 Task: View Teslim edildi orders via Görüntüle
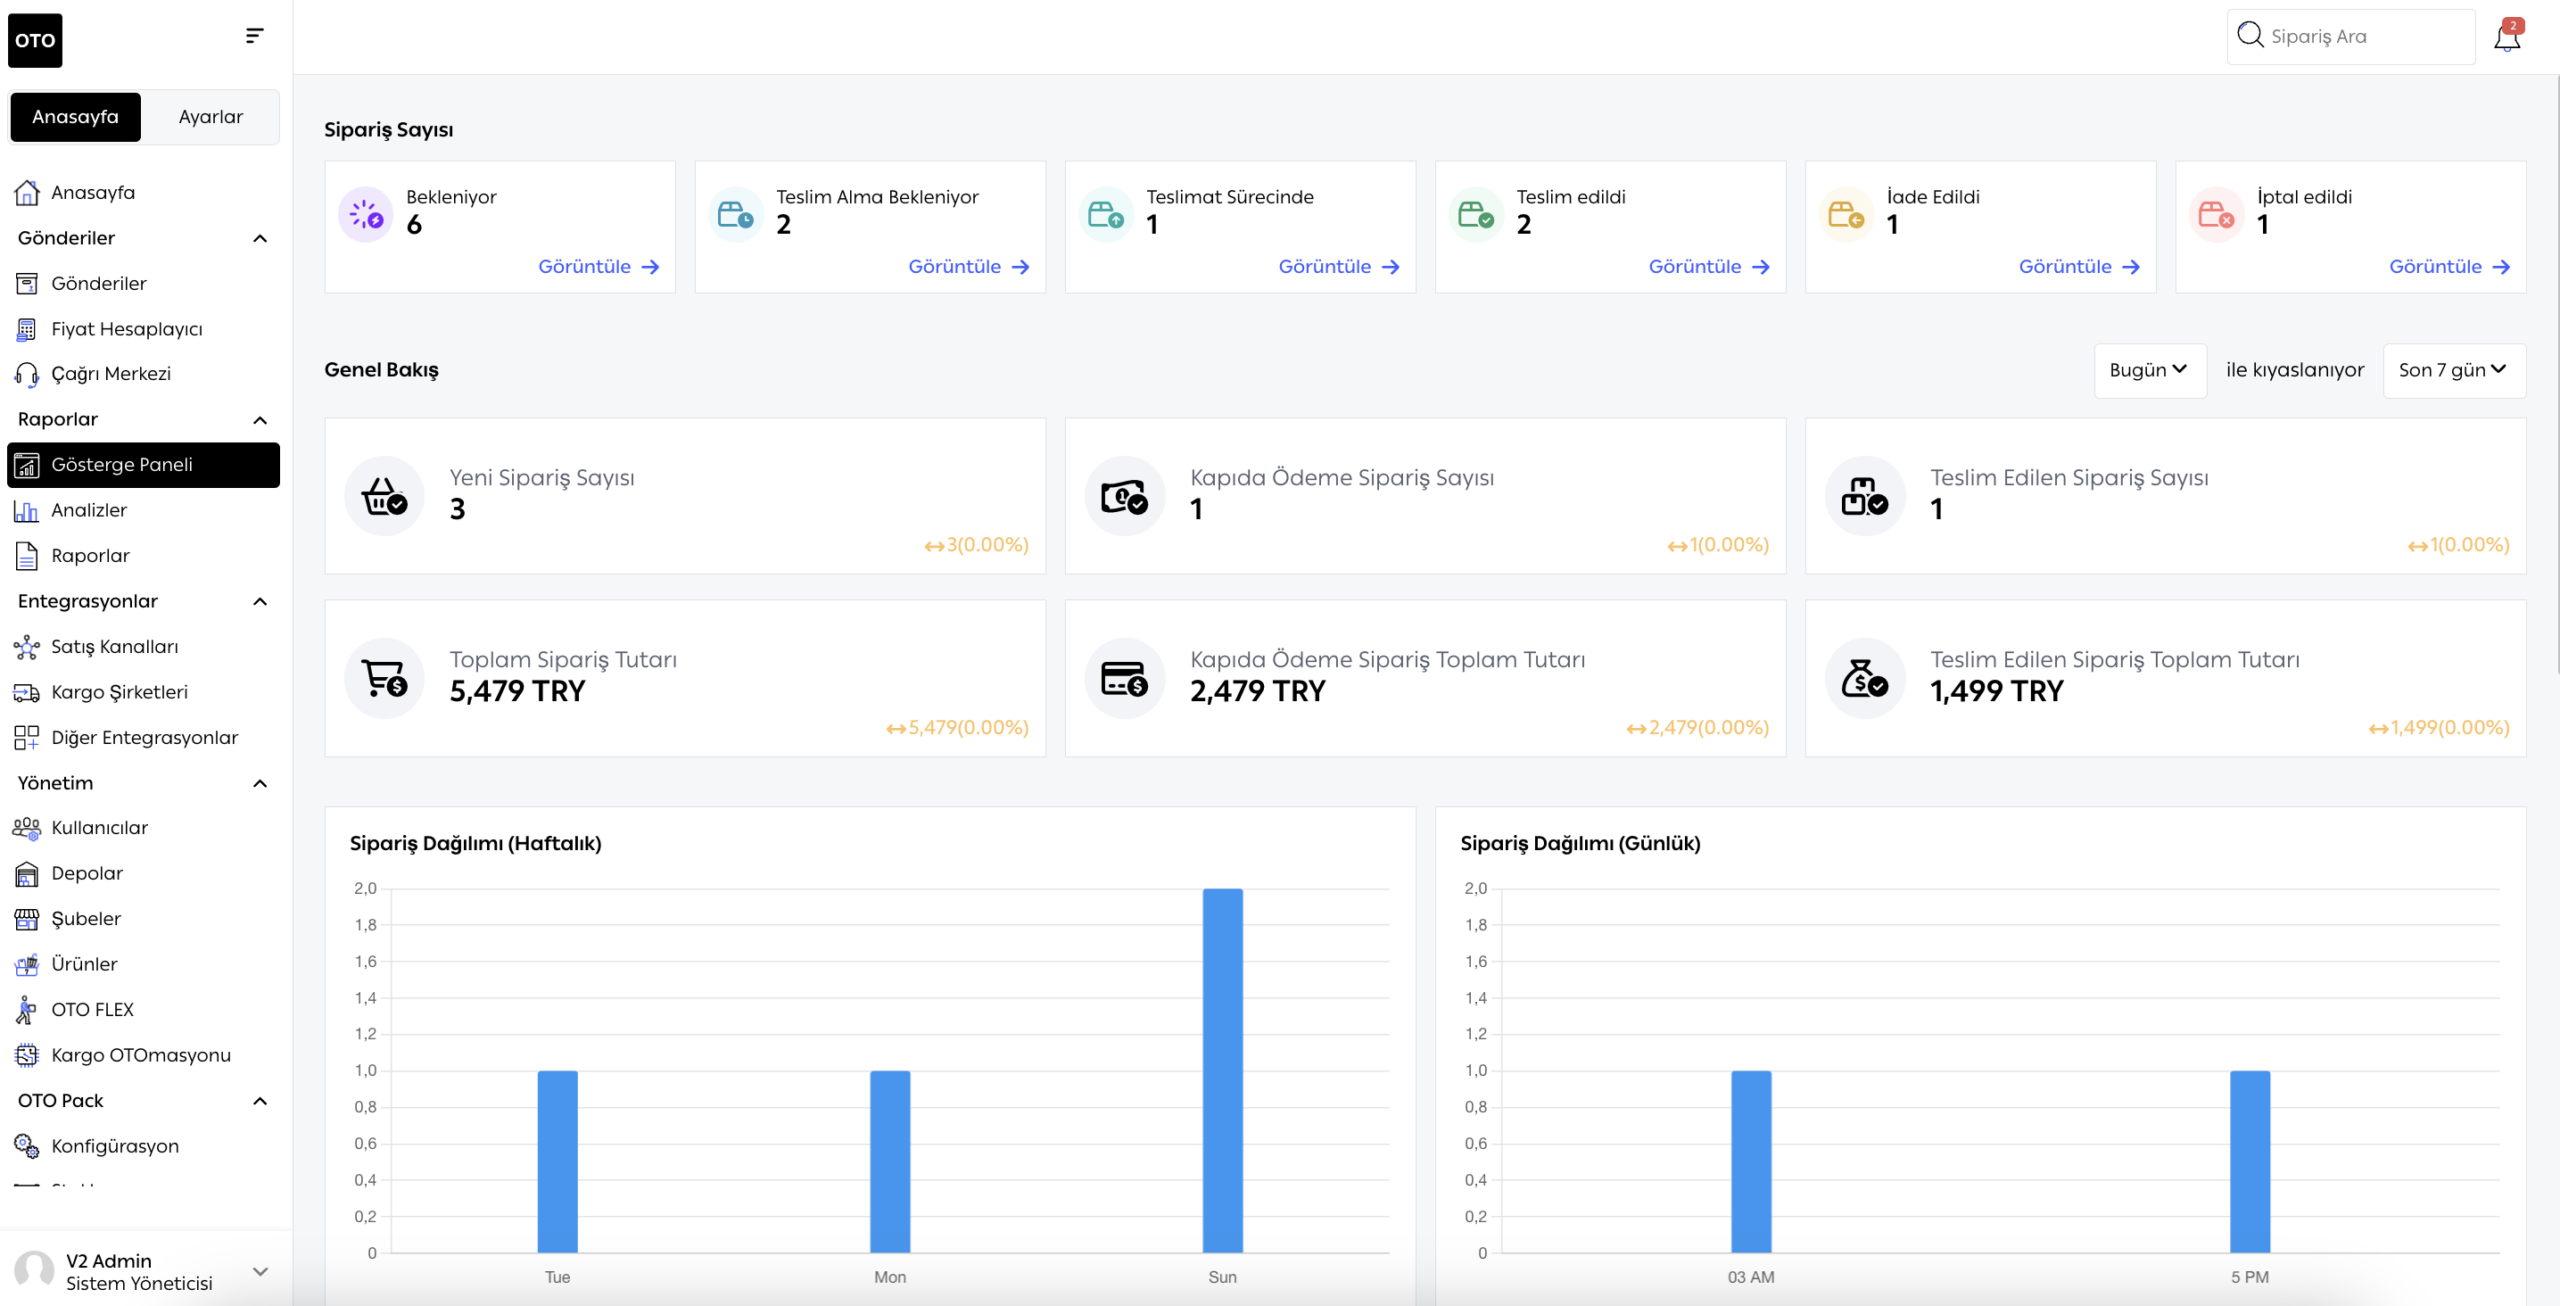[x=1708, y=267]
